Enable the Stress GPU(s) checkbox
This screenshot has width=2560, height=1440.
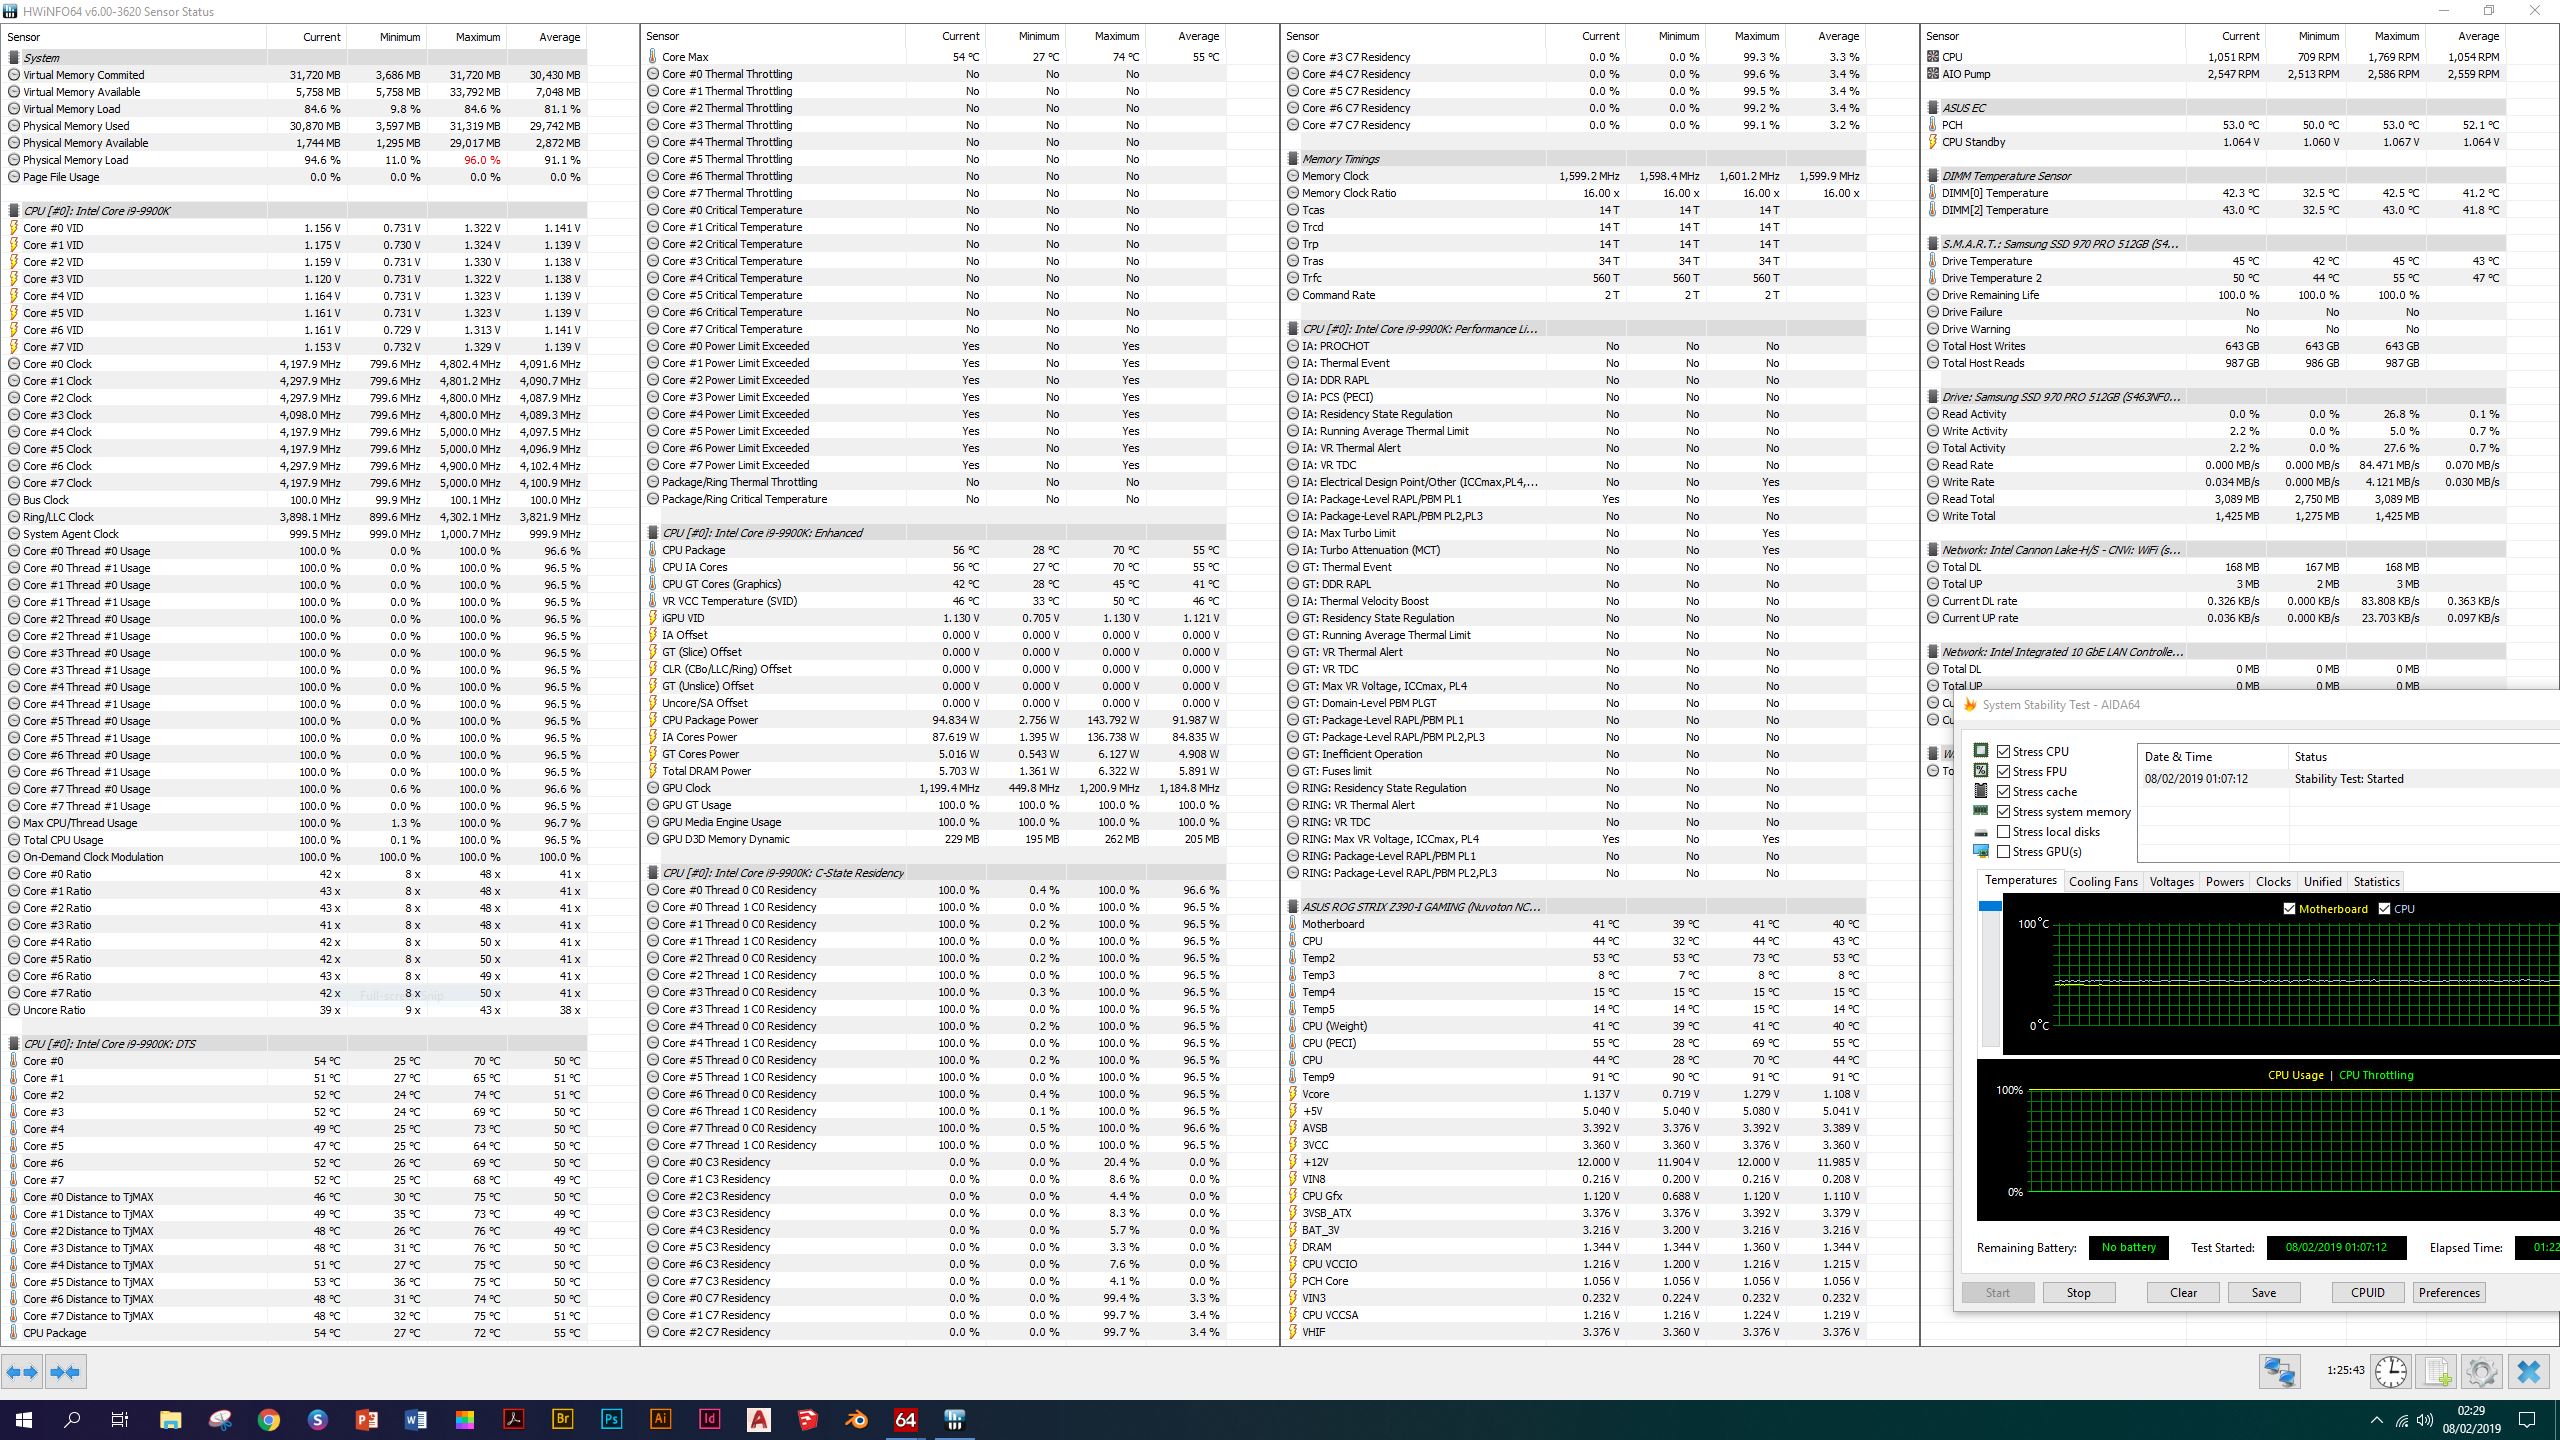[x=2003, y=851]
